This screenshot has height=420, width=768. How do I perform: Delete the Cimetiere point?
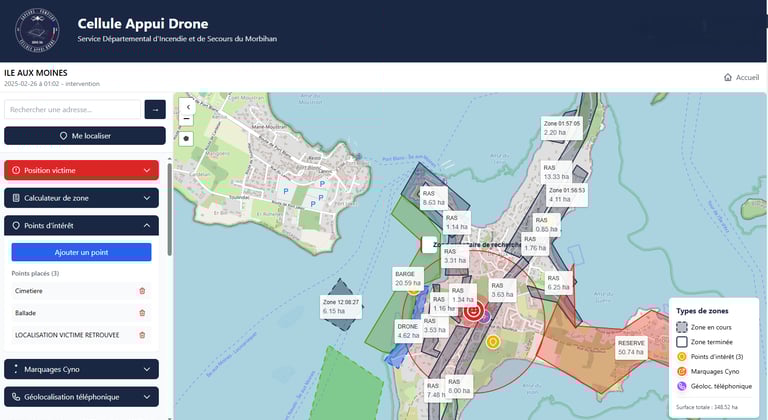(142, 291)
